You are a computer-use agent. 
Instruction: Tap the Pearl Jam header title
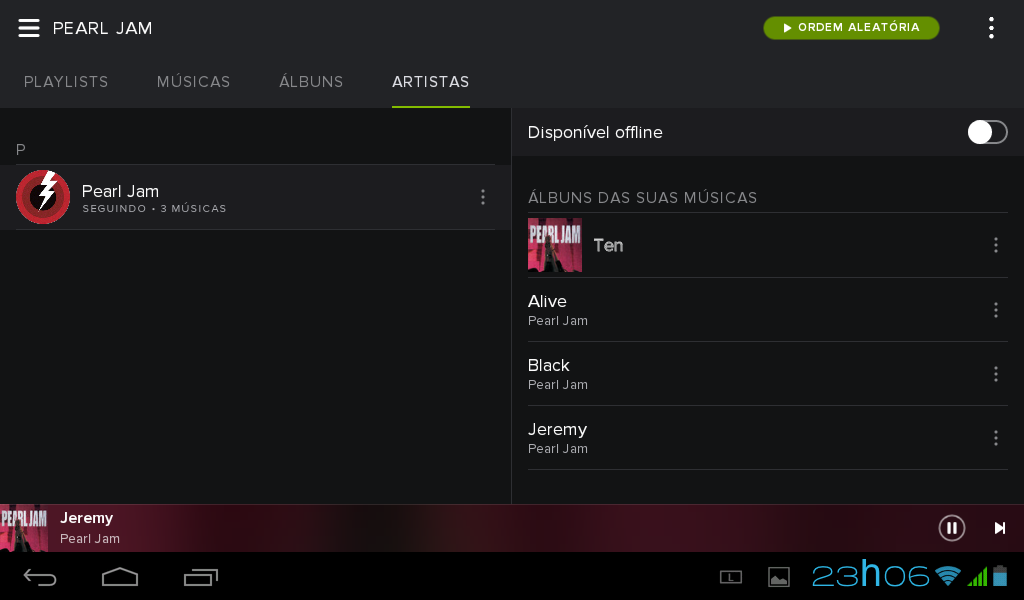click(103, 28)
